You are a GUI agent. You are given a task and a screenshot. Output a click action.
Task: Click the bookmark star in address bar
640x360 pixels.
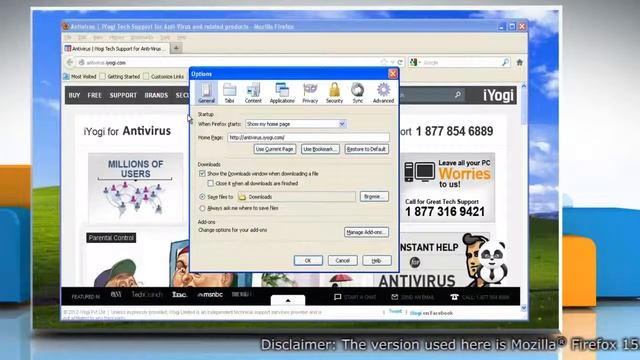[384, 62]
